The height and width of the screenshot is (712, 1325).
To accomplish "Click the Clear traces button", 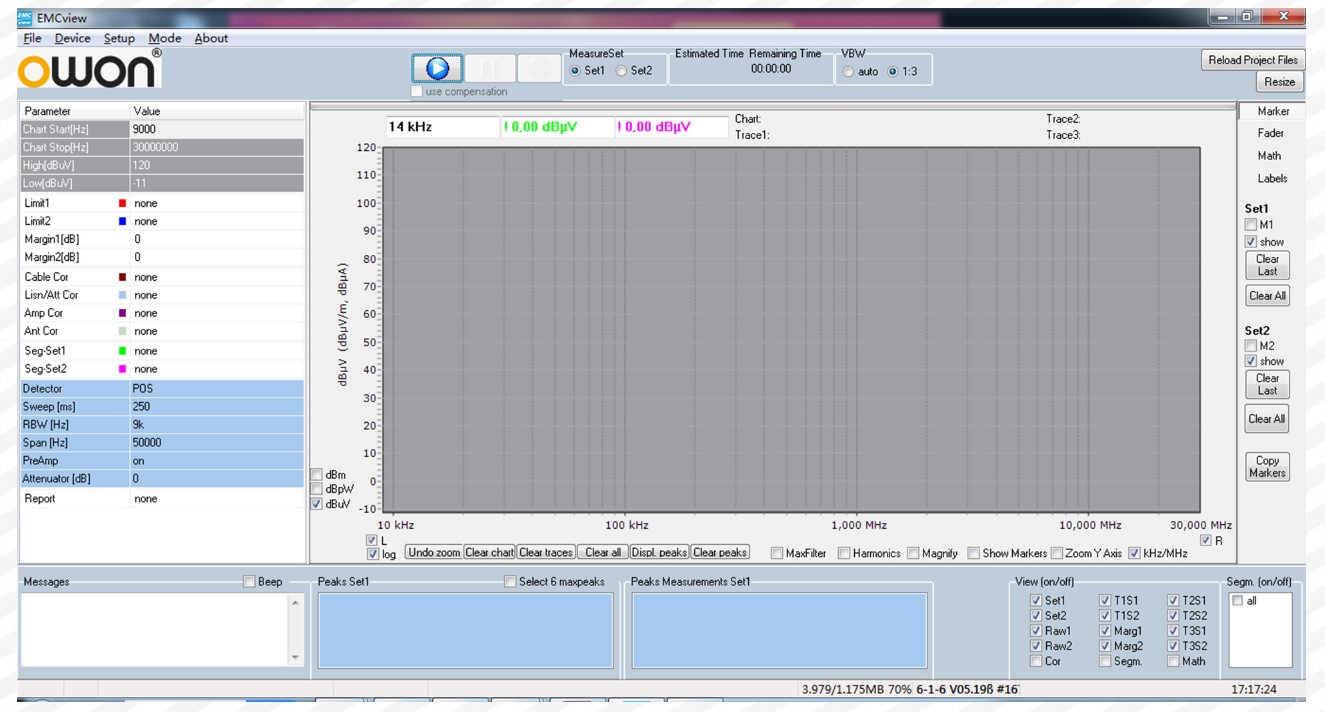I will (546, 553).
